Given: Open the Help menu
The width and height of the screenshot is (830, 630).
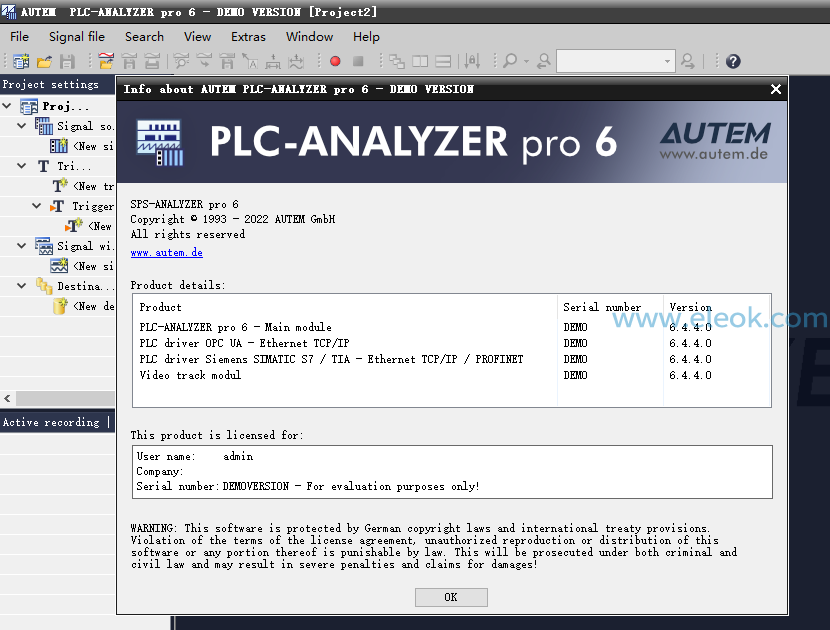Looking at the screenshot, I should coord(366,37).
